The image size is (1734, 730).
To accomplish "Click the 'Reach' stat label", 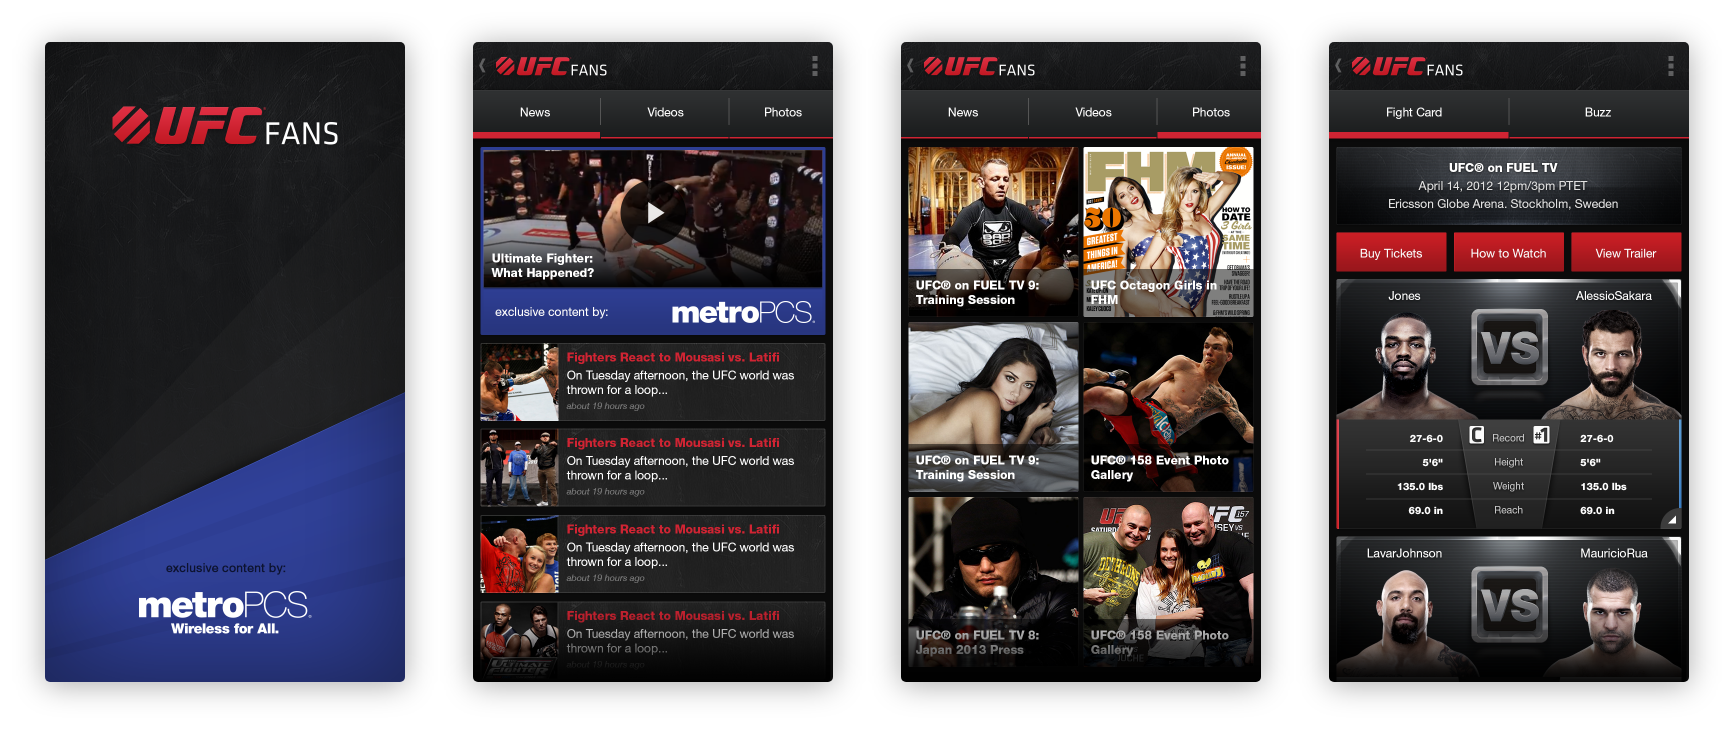I will tap(1508, 510).
